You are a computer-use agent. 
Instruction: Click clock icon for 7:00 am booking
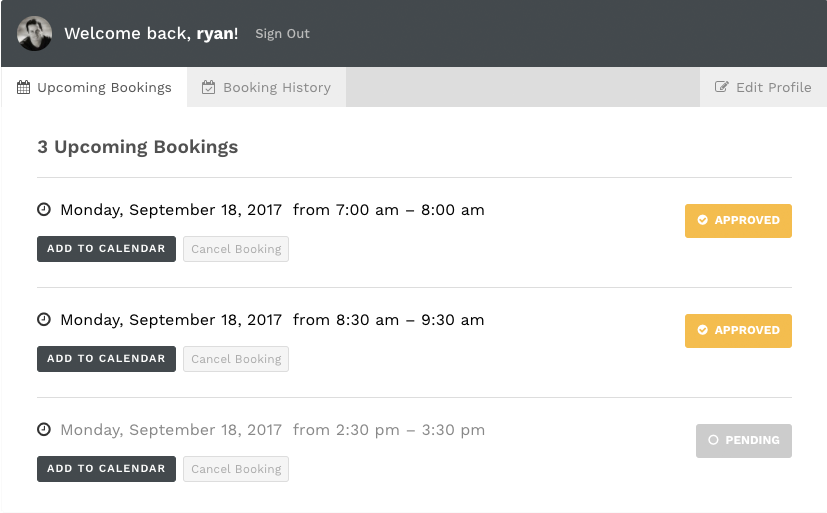[44, 210]
